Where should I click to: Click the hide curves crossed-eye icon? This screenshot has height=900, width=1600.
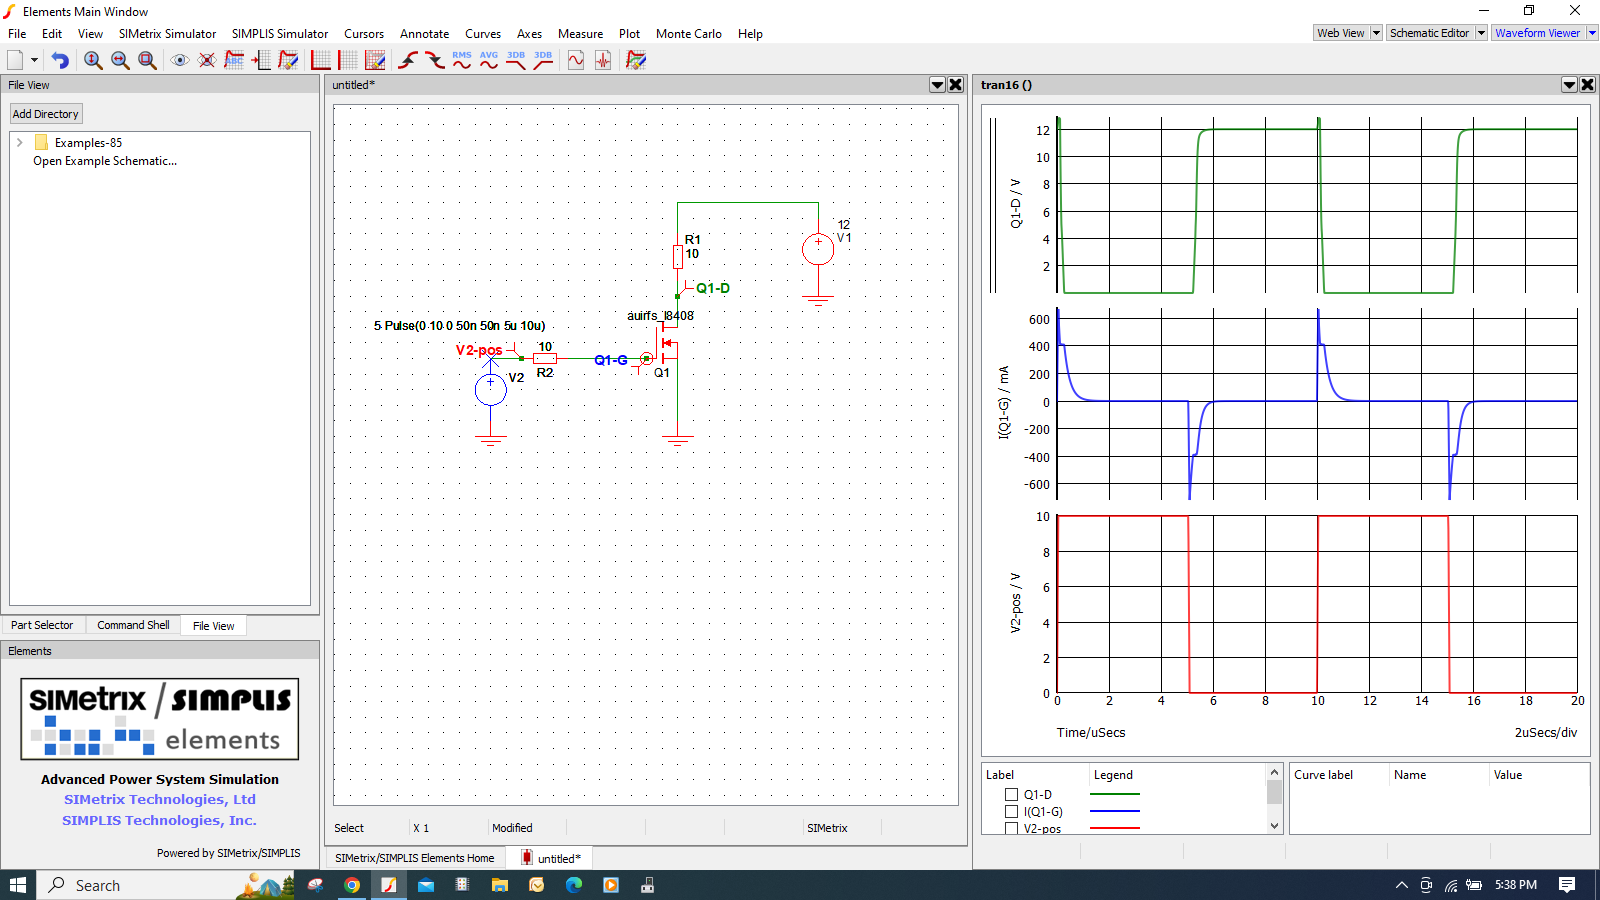(x=207, y=60)
